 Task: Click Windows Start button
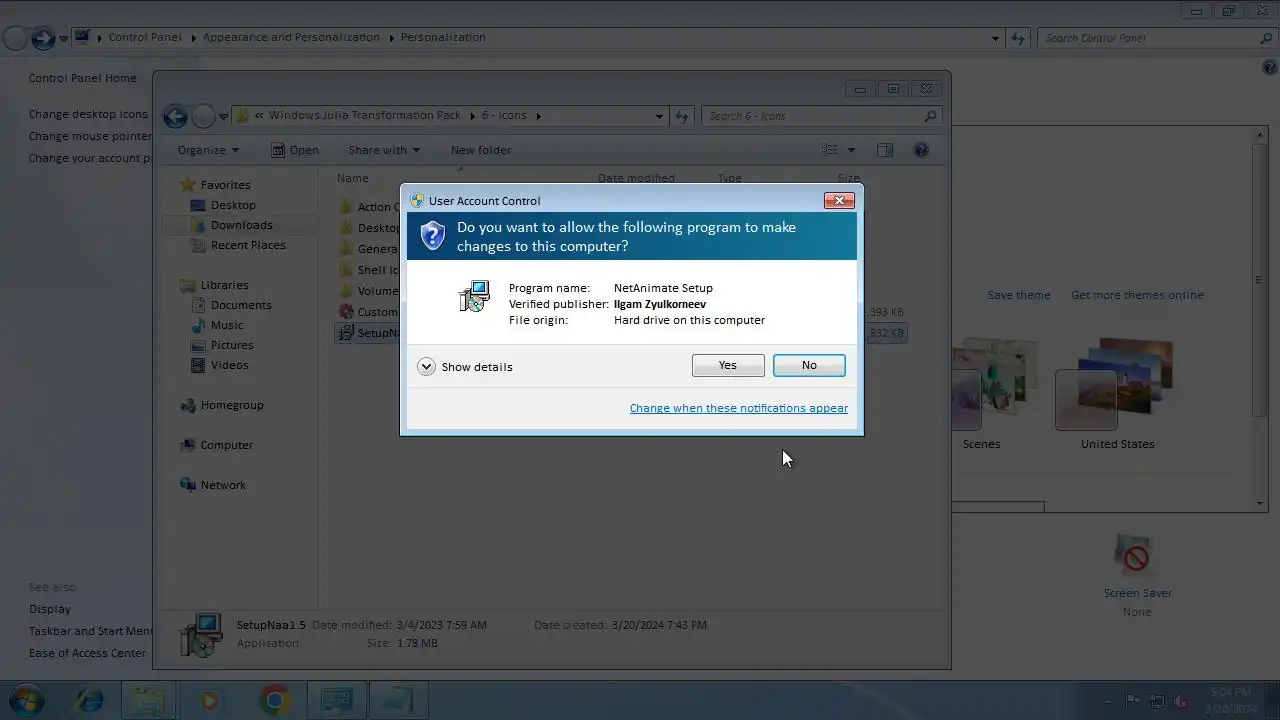pos(25,699)
